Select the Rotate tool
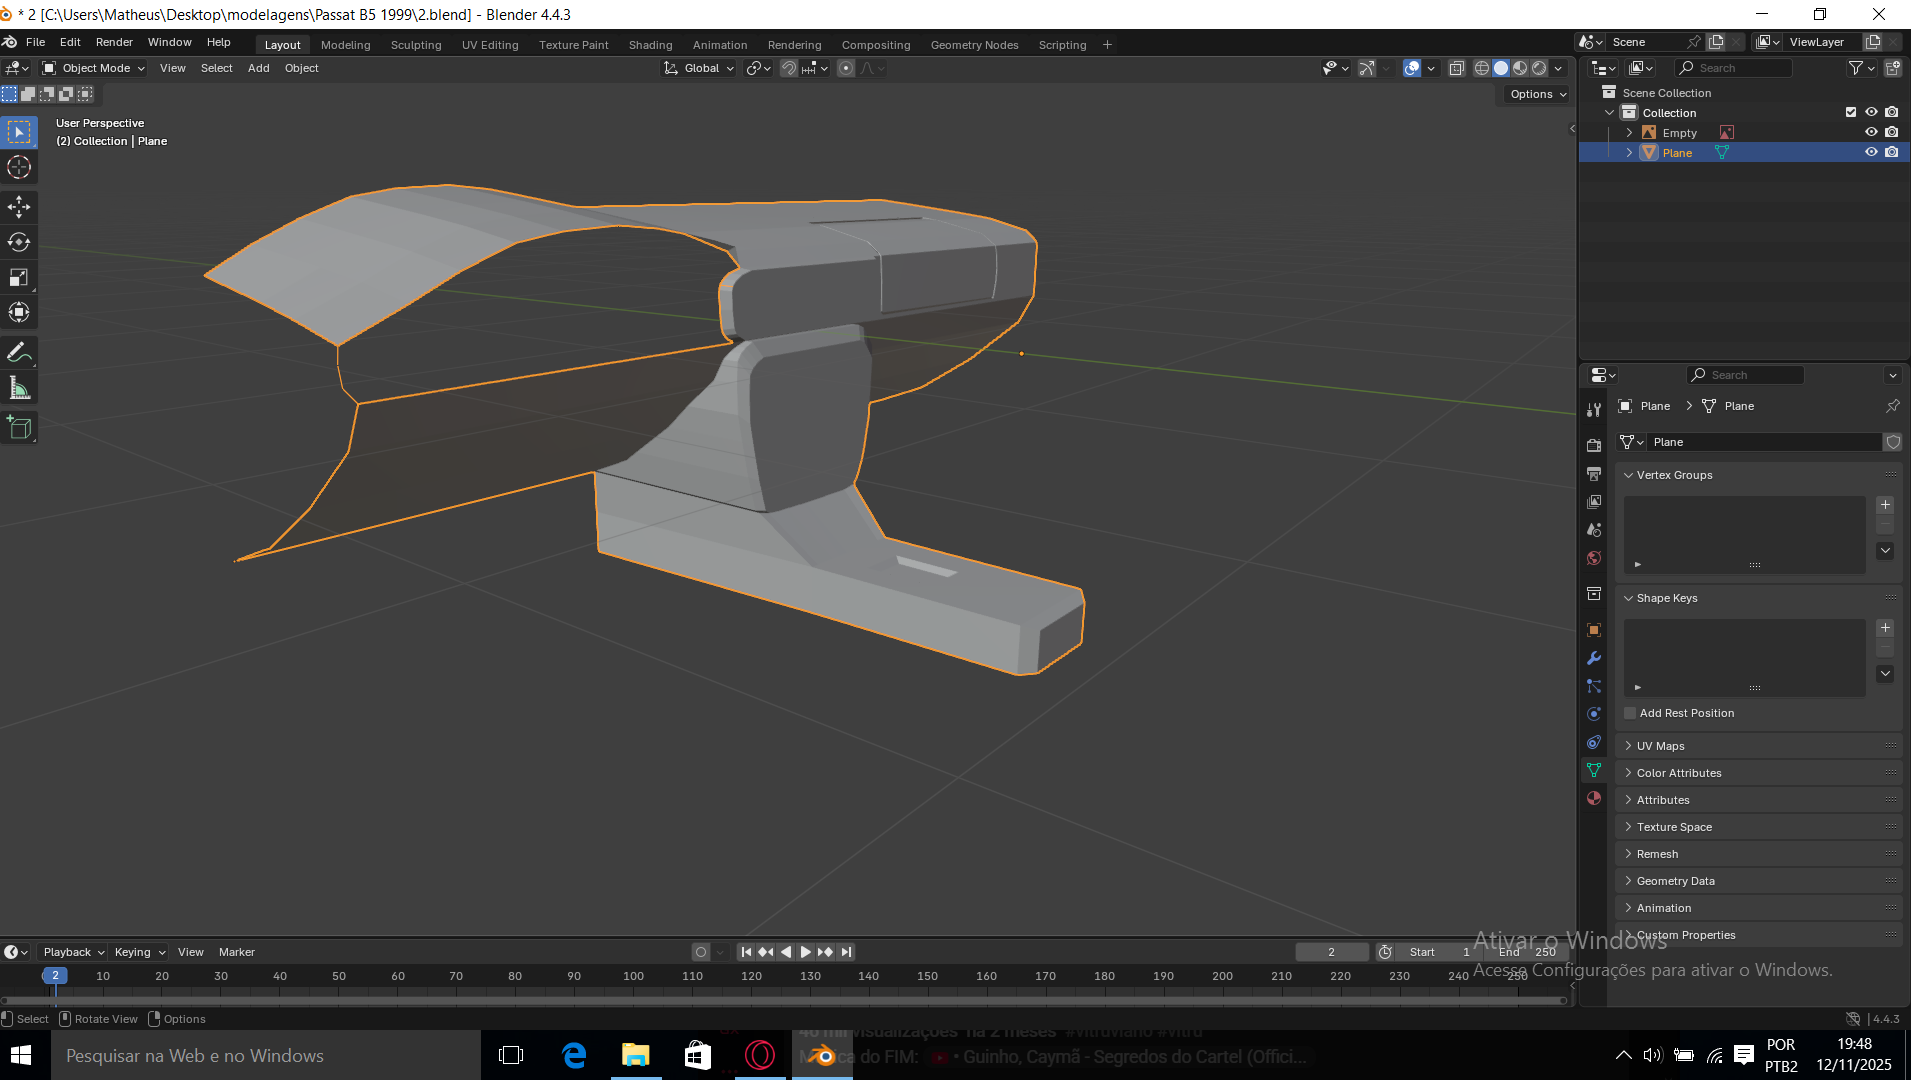 [19, 242]
